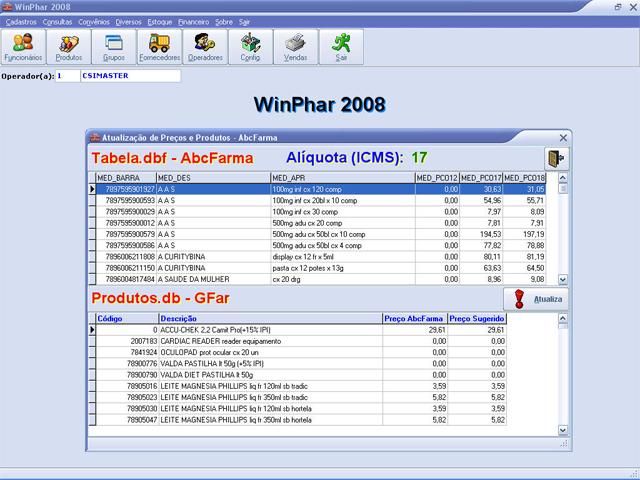640x480 pixels.
Task: Select the OCULOPAD prot ocular row
Action: tap(297, 352)
